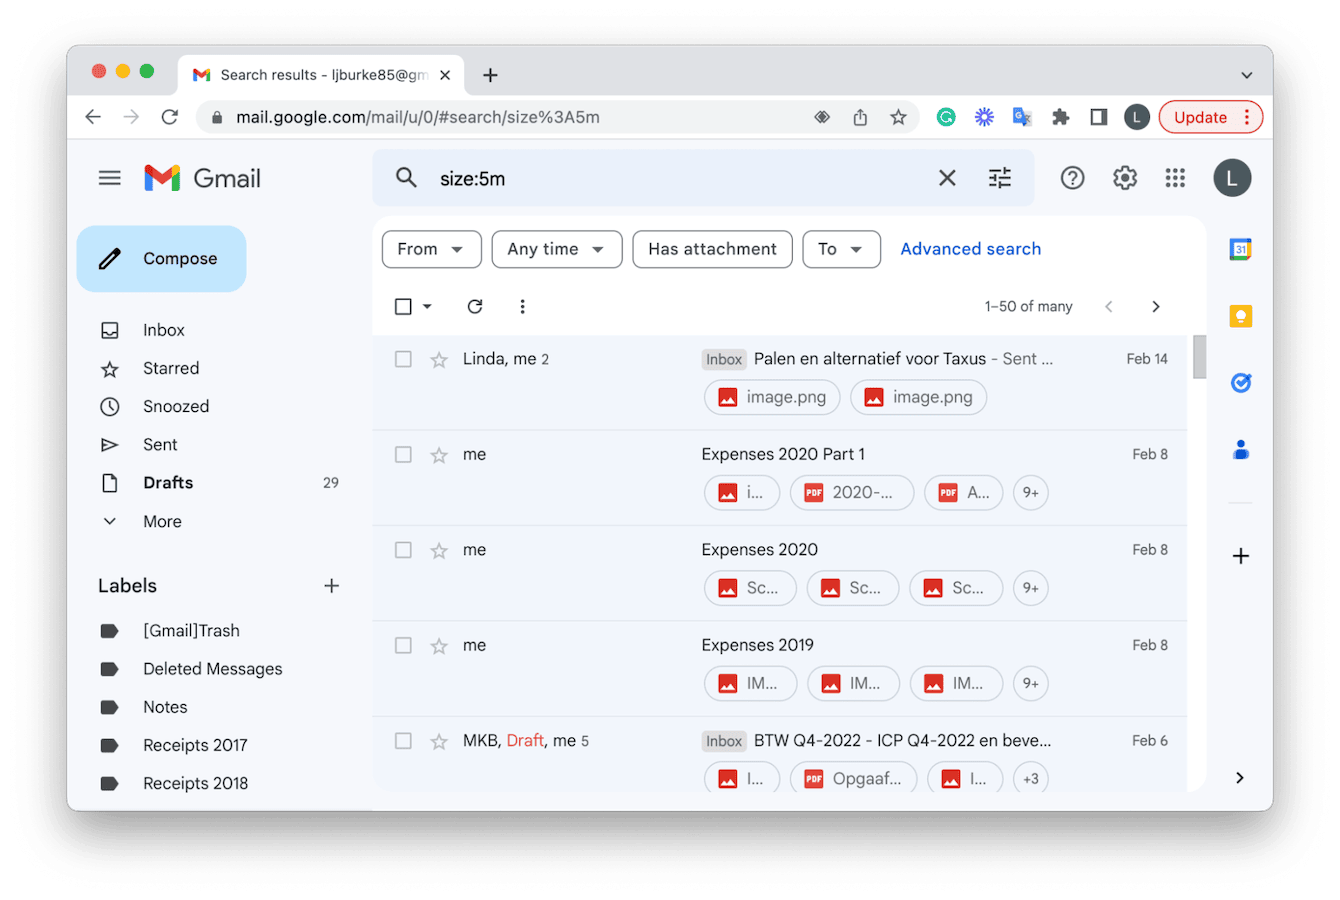The width and height of the screenshot is (1340, 900).
Task: Select checkbox for Expenses 2019 email
Action: [x=403, y=645]
